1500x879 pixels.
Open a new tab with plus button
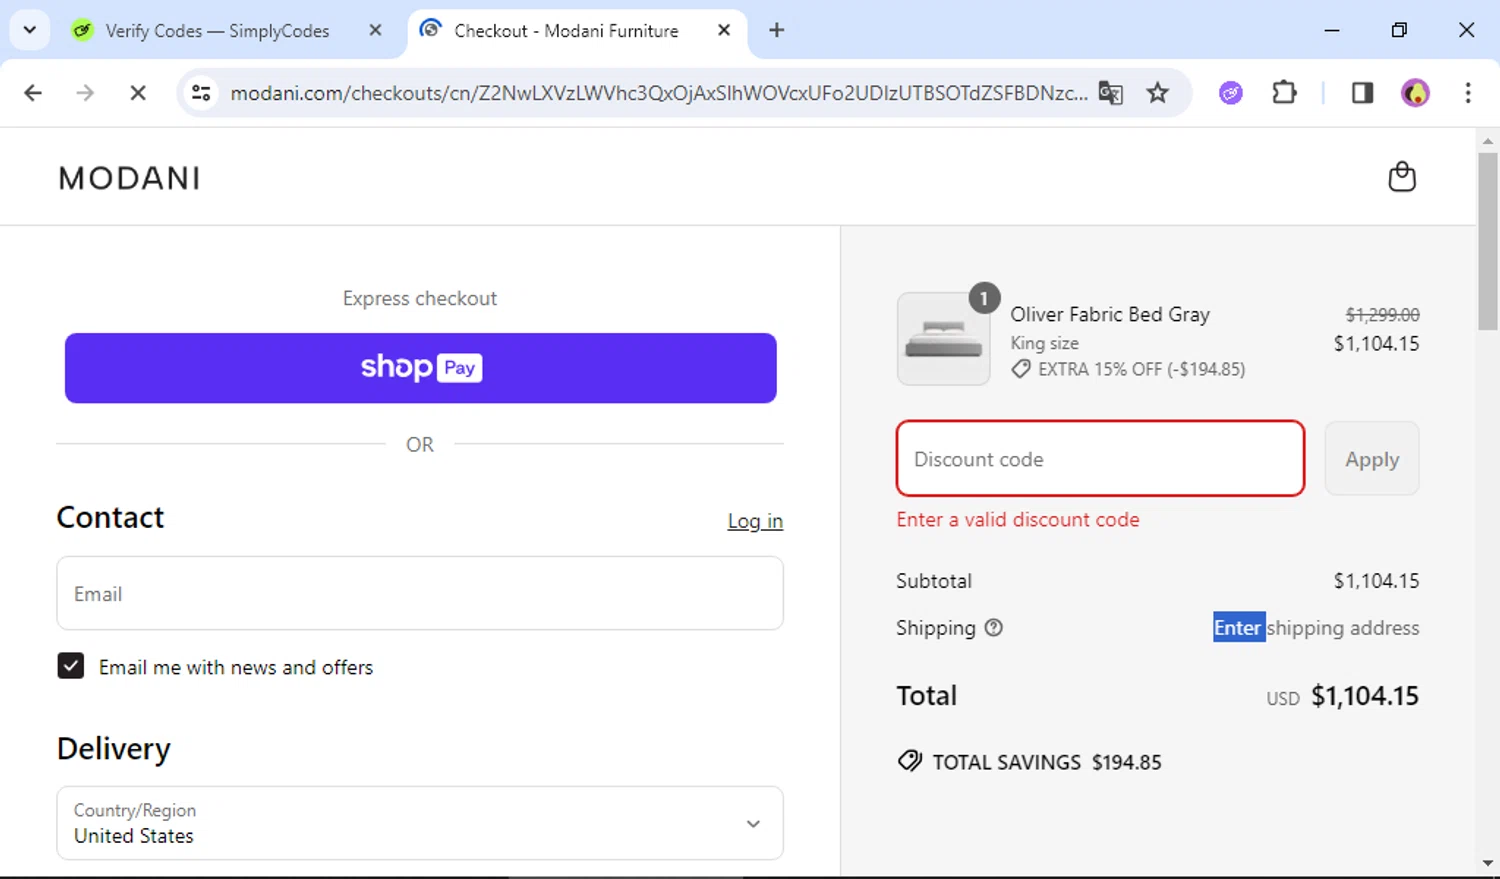776,30
